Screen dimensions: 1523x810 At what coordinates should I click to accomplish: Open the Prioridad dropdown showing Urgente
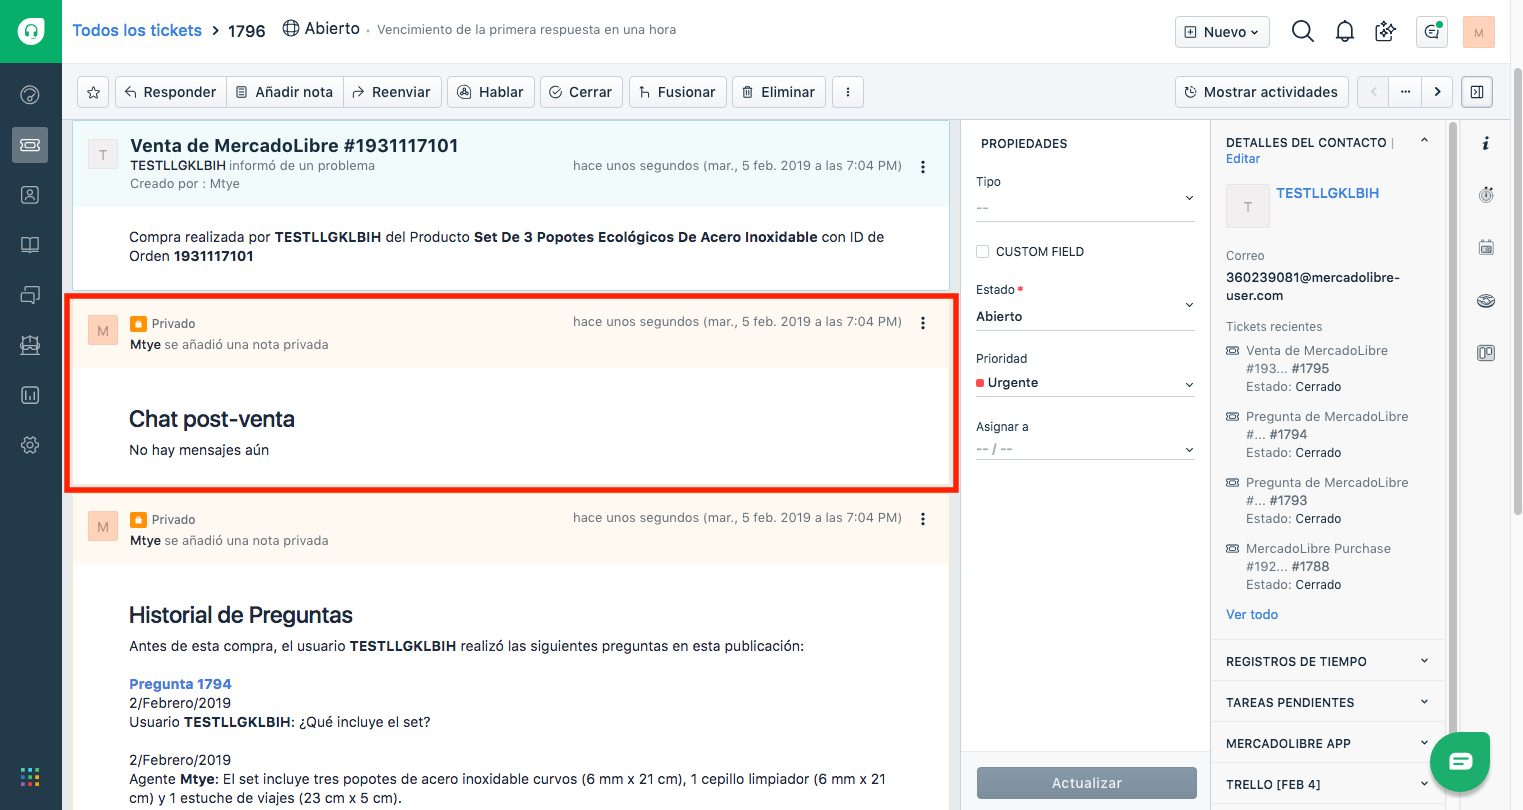(x=1085, y=383)
